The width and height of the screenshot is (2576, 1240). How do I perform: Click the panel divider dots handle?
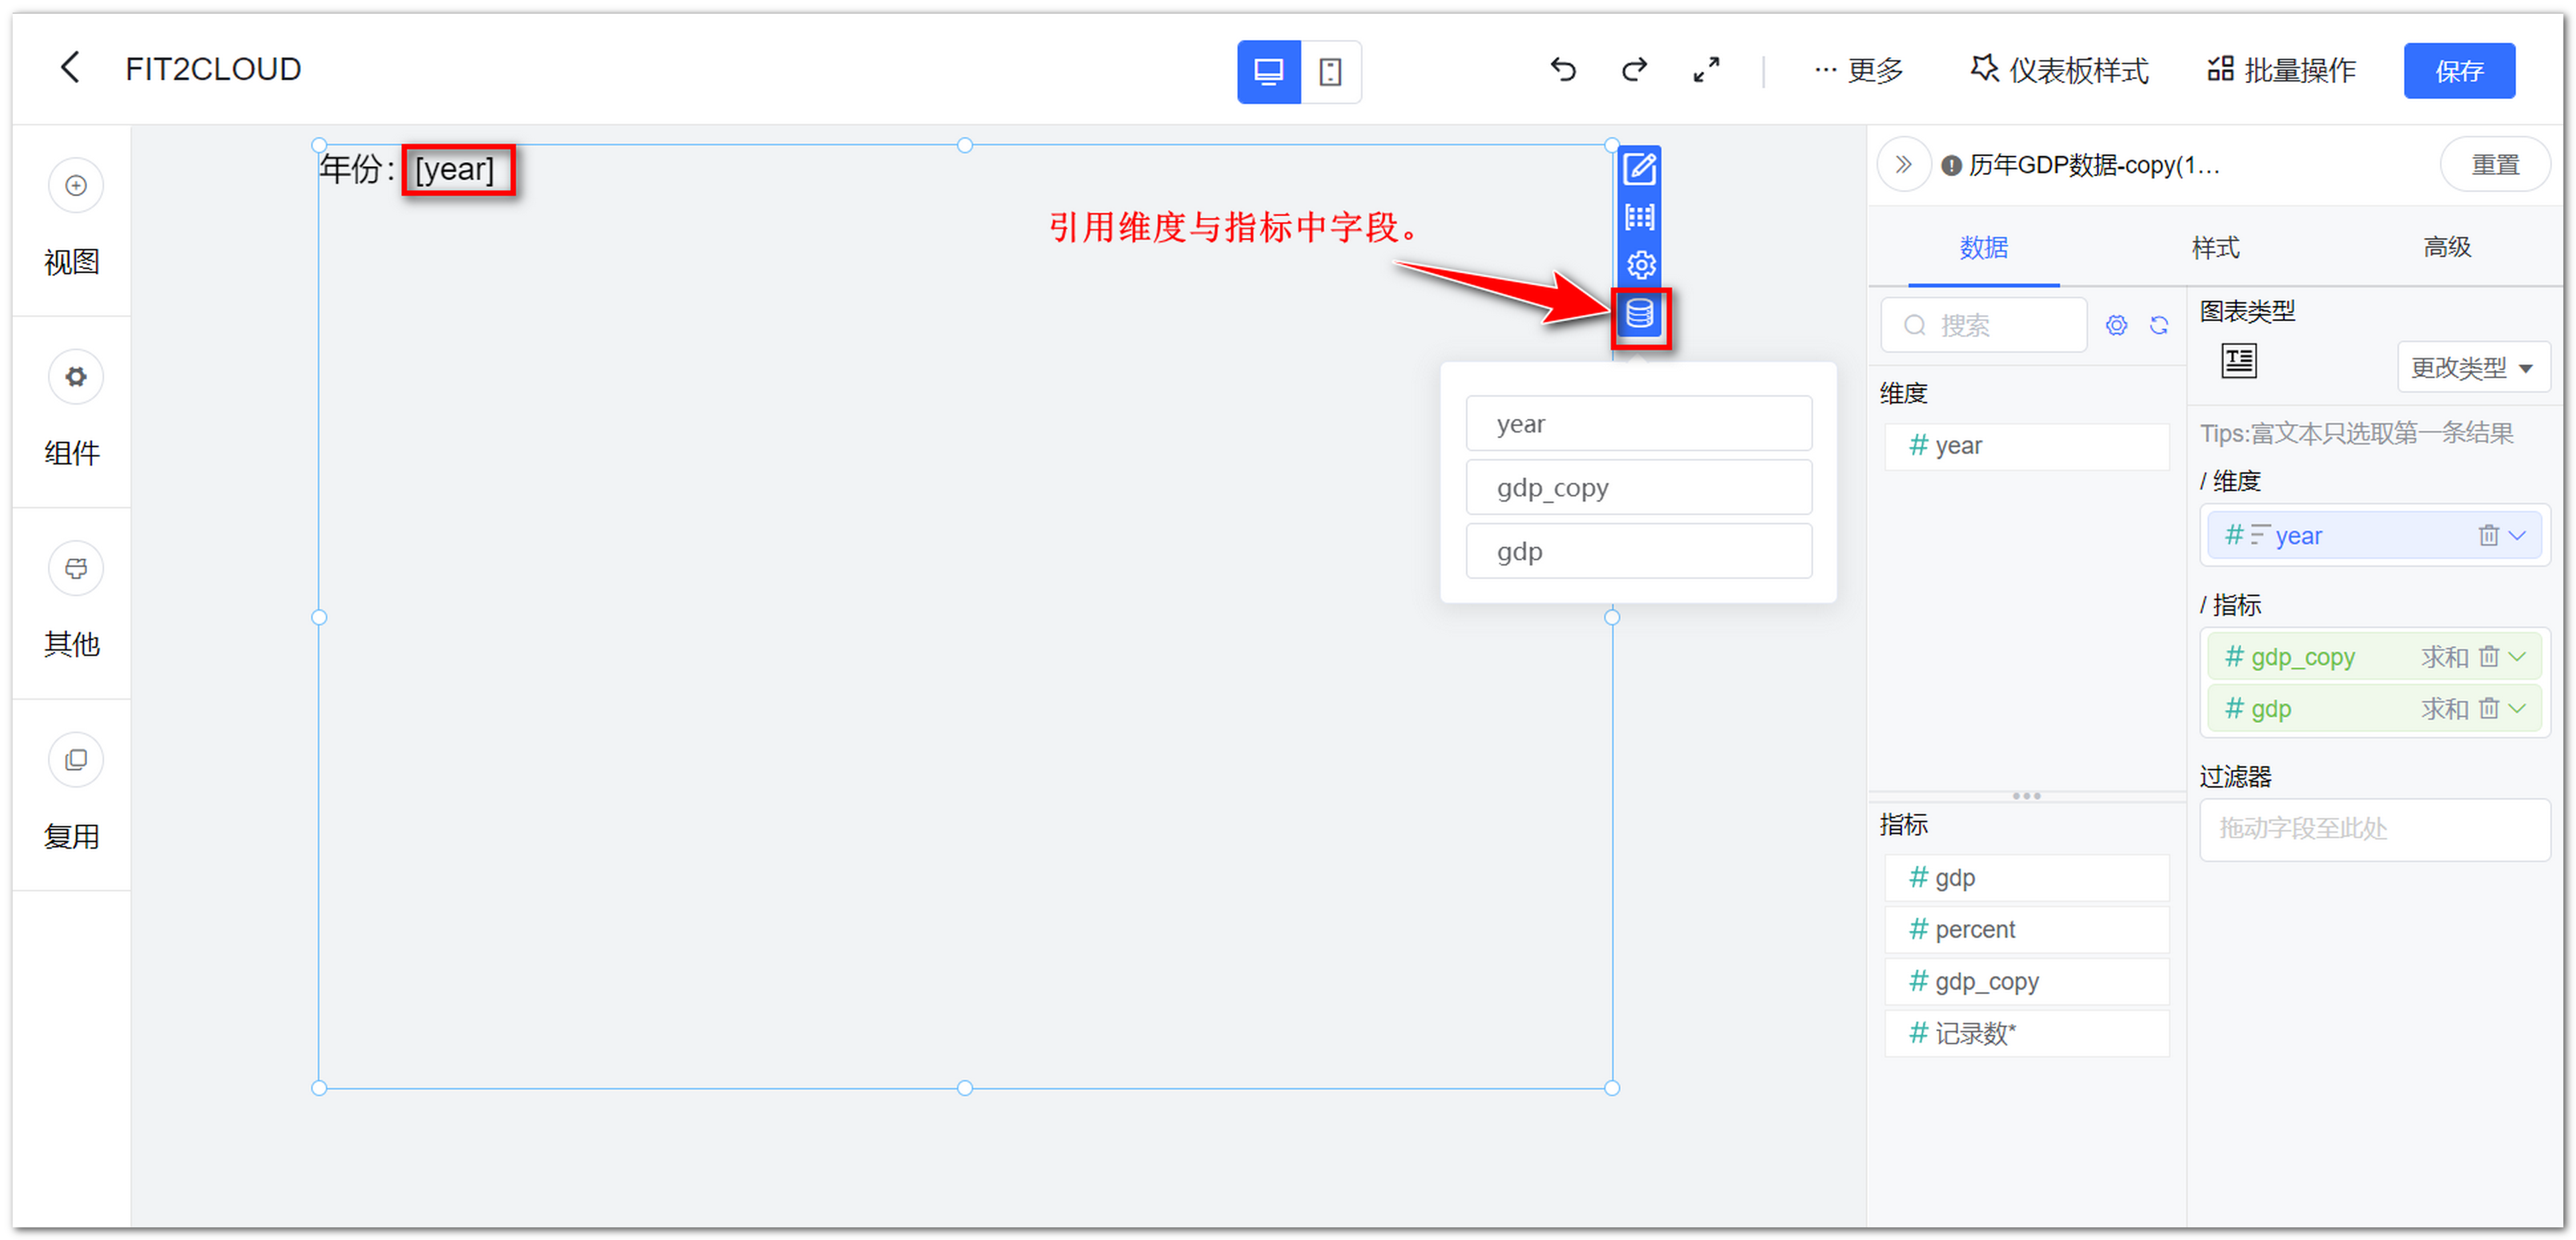click(x=2026, y=796)
